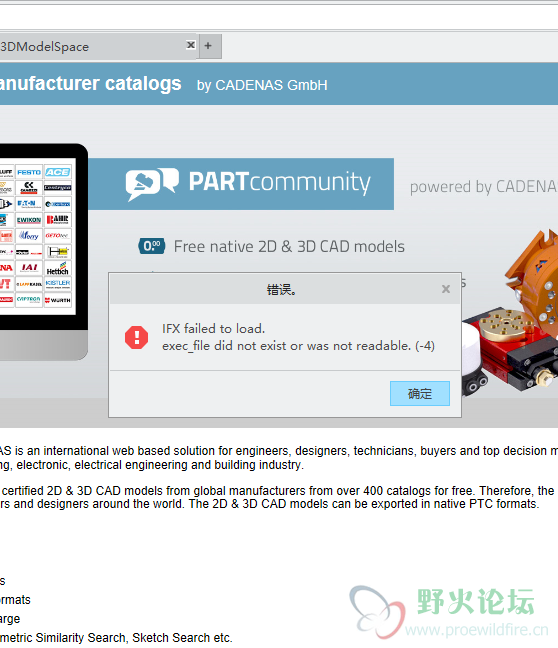Screen dimensions: 558x648
Task: Click the Hettich logo tile
Action: pos(57,269)
